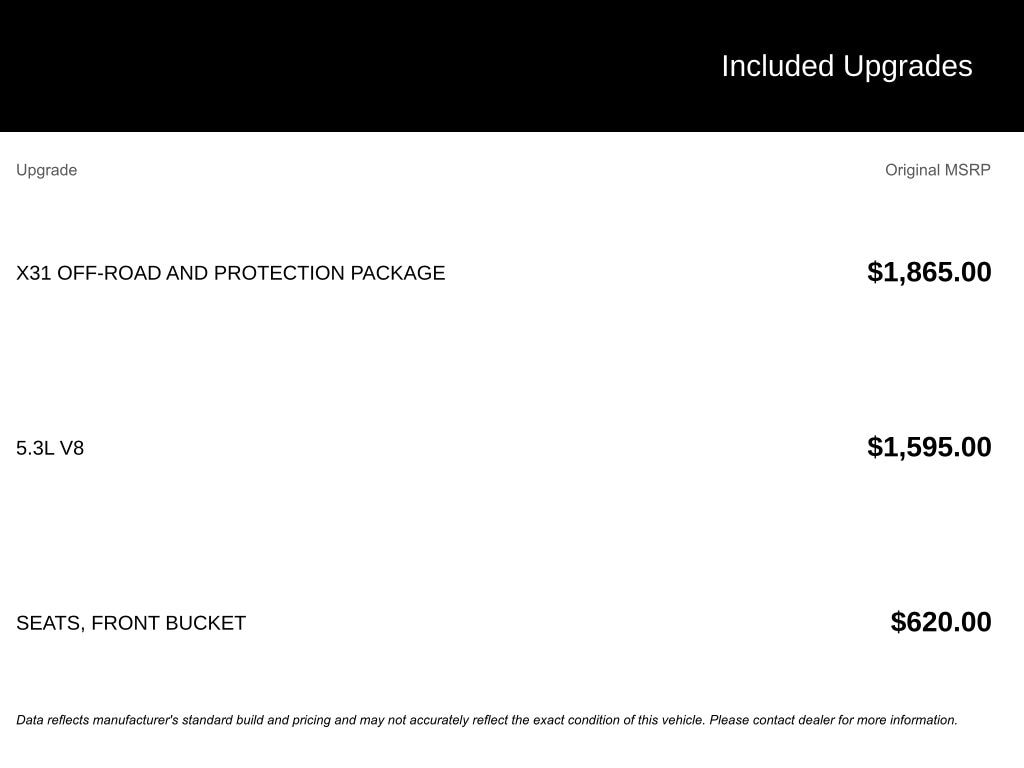1024x768 pixels.
Task: Click the word 'MSRP' in column header
Action: (968, 170)
